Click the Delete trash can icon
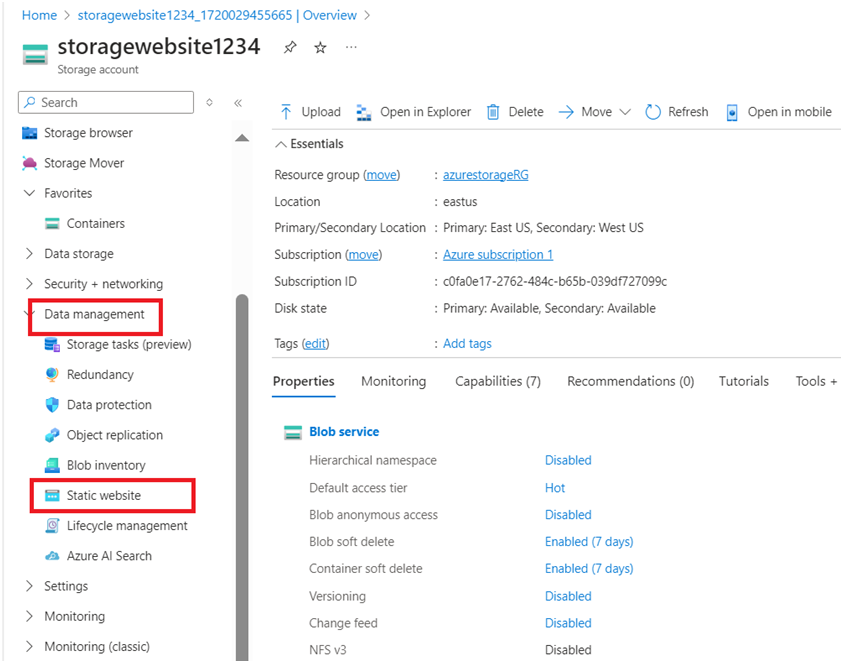Screen dimensions: 843x663 [x=493, y=112]
